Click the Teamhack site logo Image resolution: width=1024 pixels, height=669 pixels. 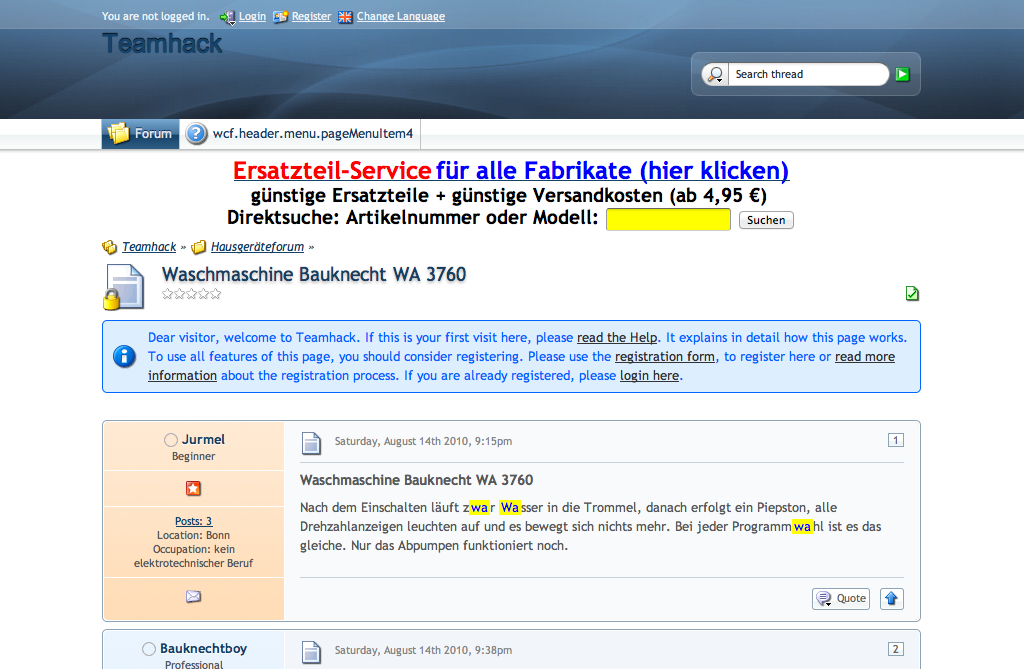click(162, 44)
